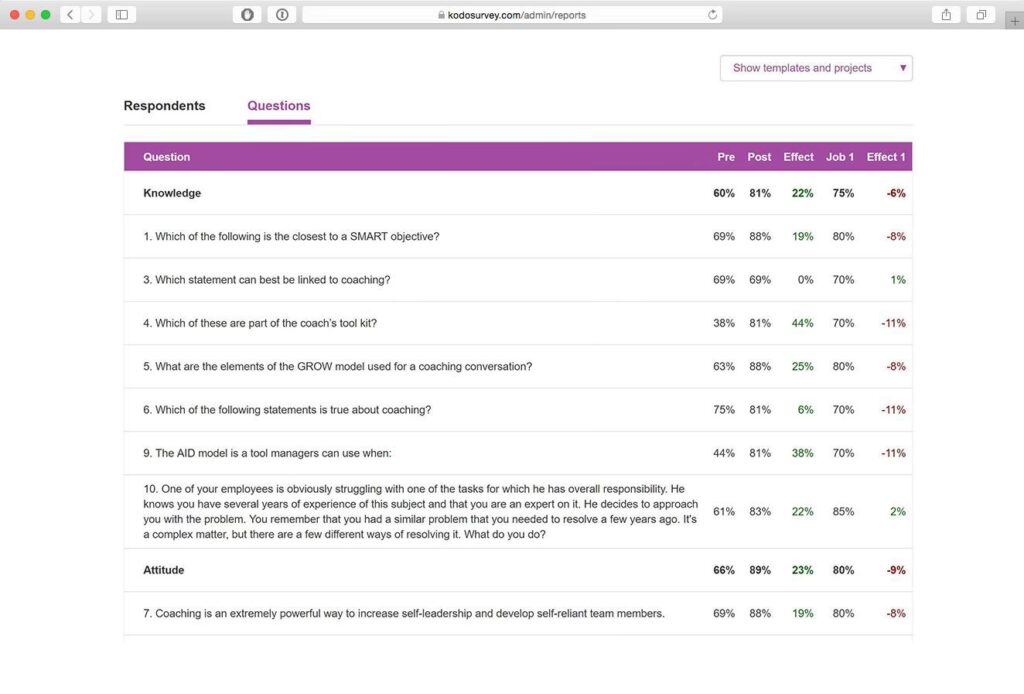Open the Share menu icon

click(x=945, y=15)
